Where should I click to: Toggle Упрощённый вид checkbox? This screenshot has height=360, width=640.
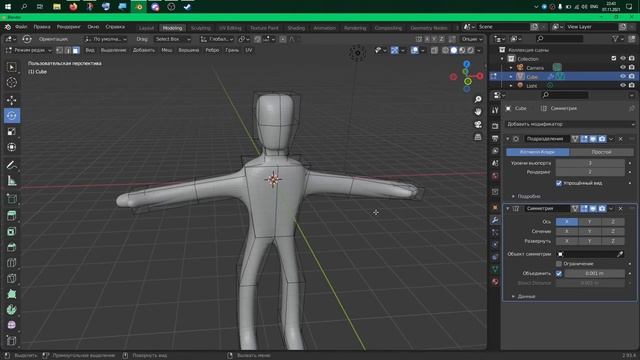[559, 183]
